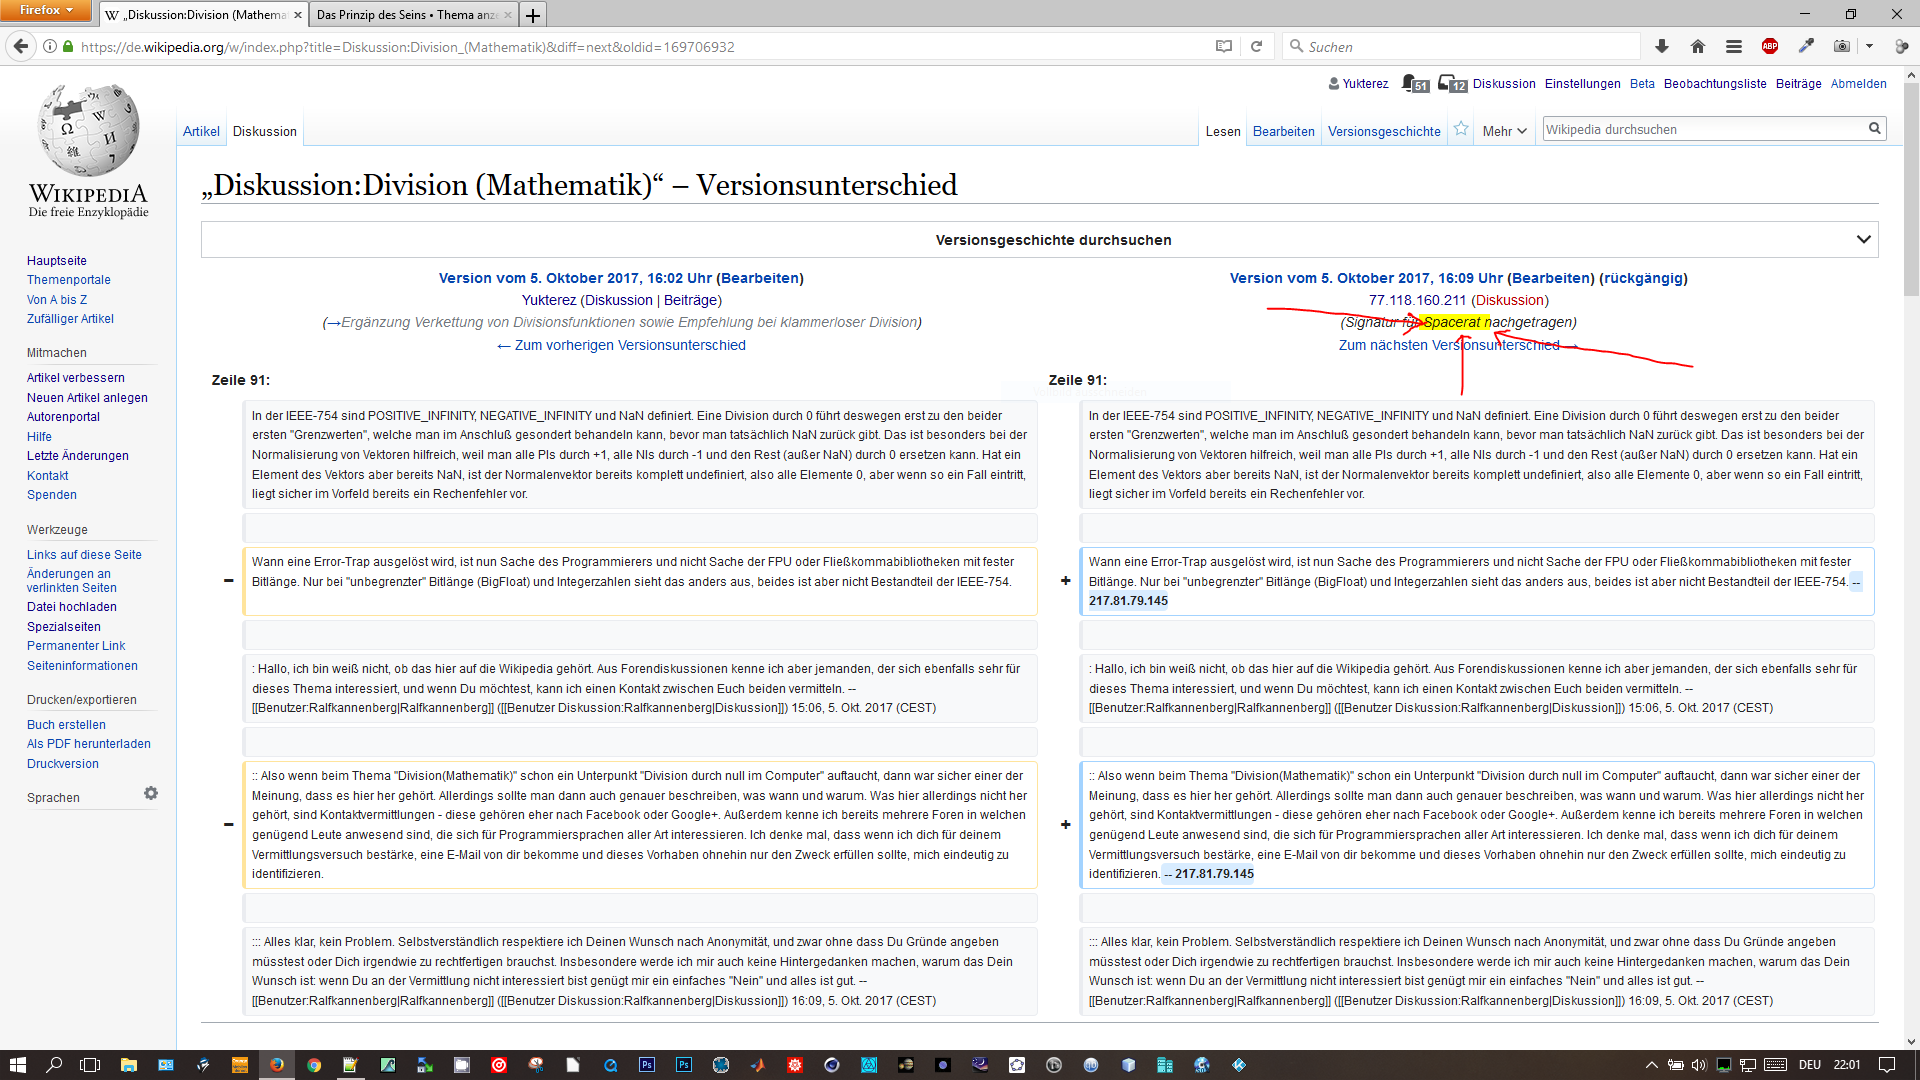This screenshot has width=1920, height=1080.
Task: Go to Zum vorherigen Versionsunterschied
Action: 621,345
